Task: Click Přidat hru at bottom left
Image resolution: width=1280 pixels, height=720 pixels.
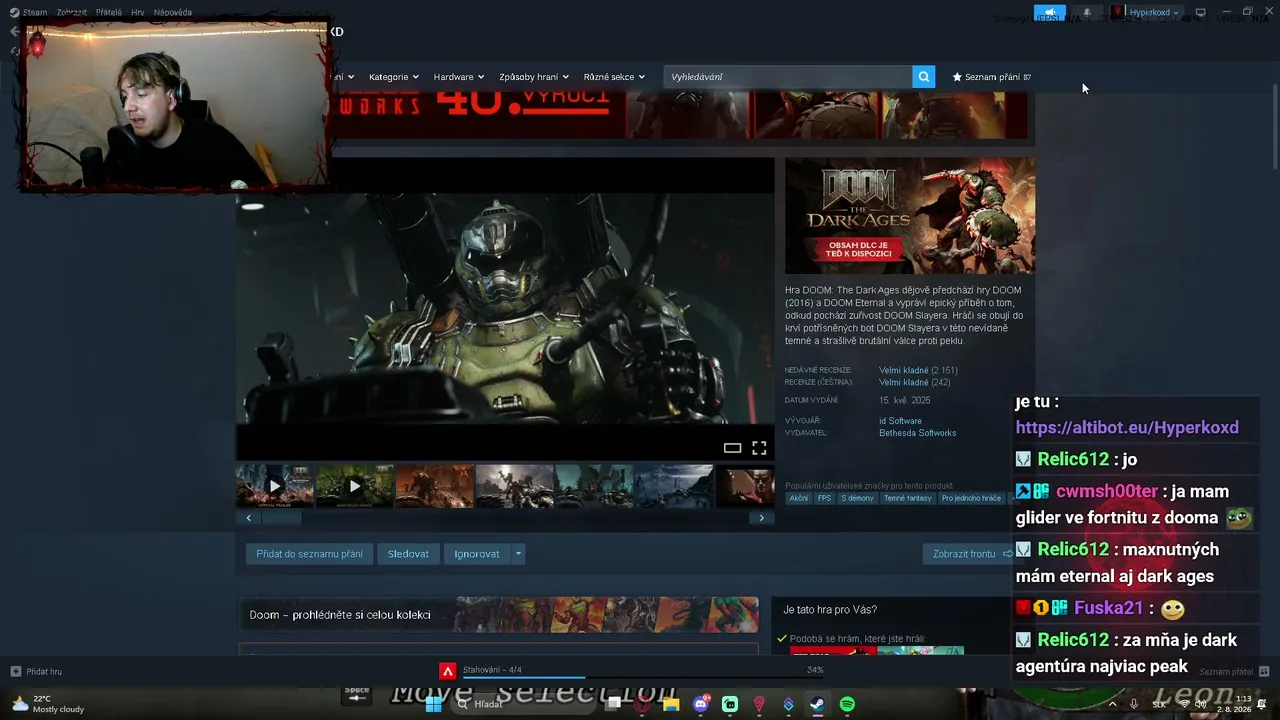Action: (37, 671)
